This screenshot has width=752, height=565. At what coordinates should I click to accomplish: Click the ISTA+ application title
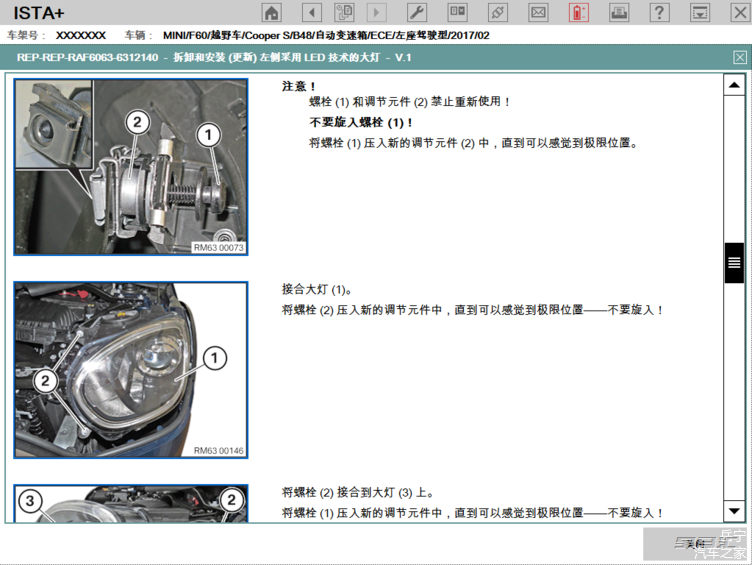click(x=38, y=13)
